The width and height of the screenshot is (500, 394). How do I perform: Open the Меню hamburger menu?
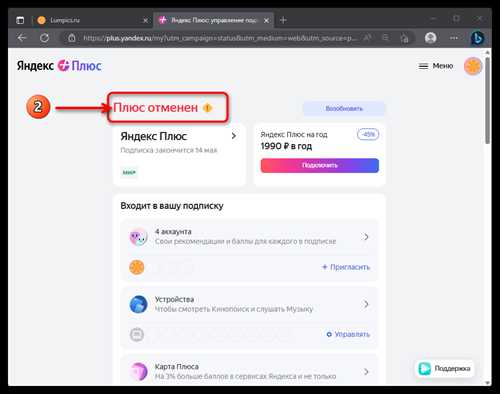pyautogui.click(x=436, y=66)
